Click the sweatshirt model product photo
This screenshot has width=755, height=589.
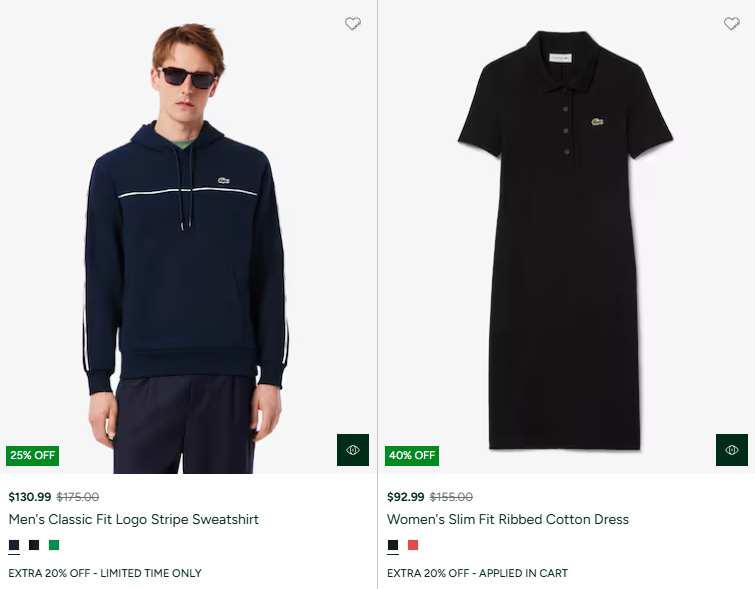coord(186,250)
